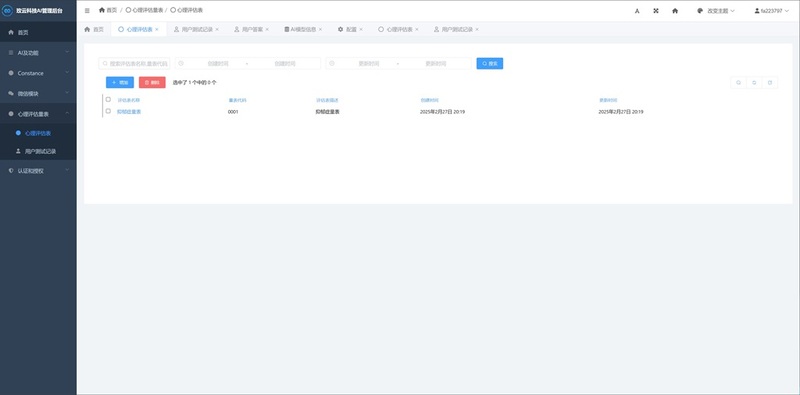This screenshot has width=800, height=395.
Task: Switch to the 用户答案 tab
Action: [x=252, y=29]
